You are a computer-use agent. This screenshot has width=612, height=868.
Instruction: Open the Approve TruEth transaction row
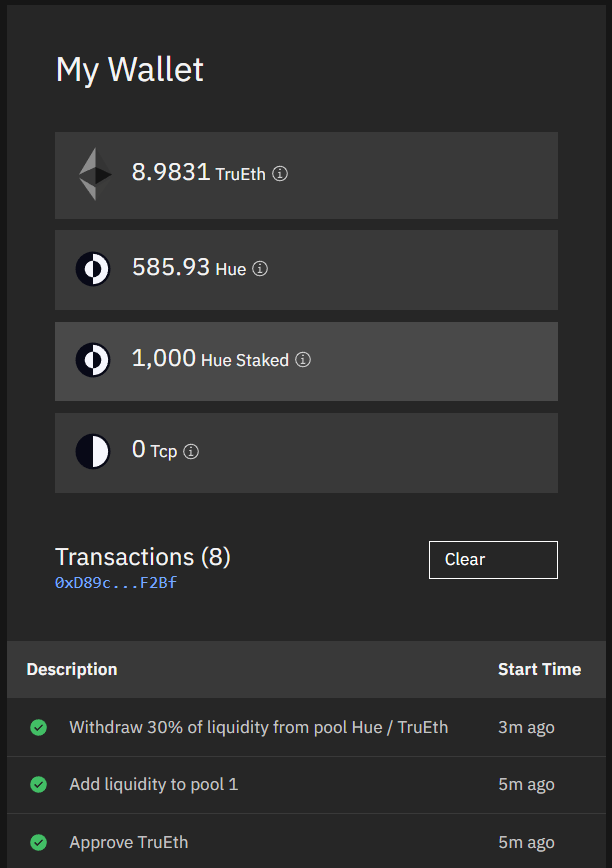pos(128,842)
